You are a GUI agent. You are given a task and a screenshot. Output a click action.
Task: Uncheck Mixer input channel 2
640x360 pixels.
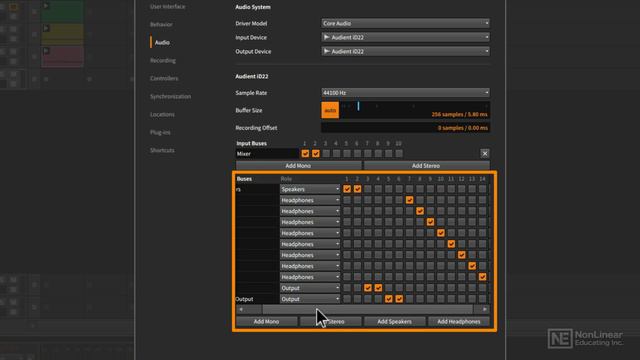click(x=316, y=153)
